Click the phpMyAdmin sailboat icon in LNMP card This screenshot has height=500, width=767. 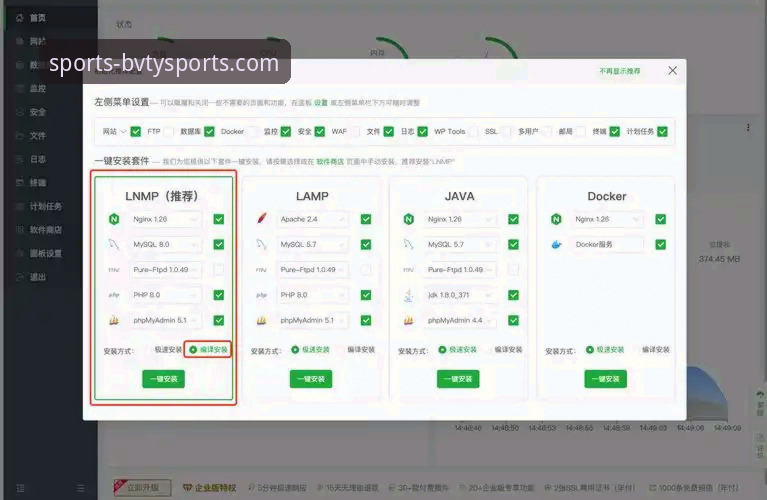114,320
